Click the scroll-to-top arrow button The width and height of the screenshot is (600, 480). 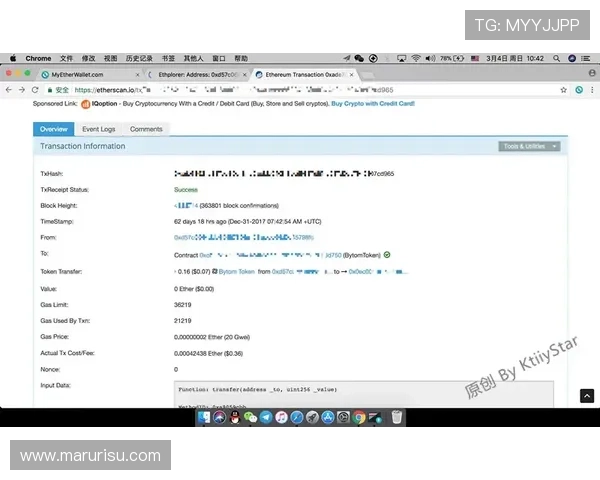[587, 396]
